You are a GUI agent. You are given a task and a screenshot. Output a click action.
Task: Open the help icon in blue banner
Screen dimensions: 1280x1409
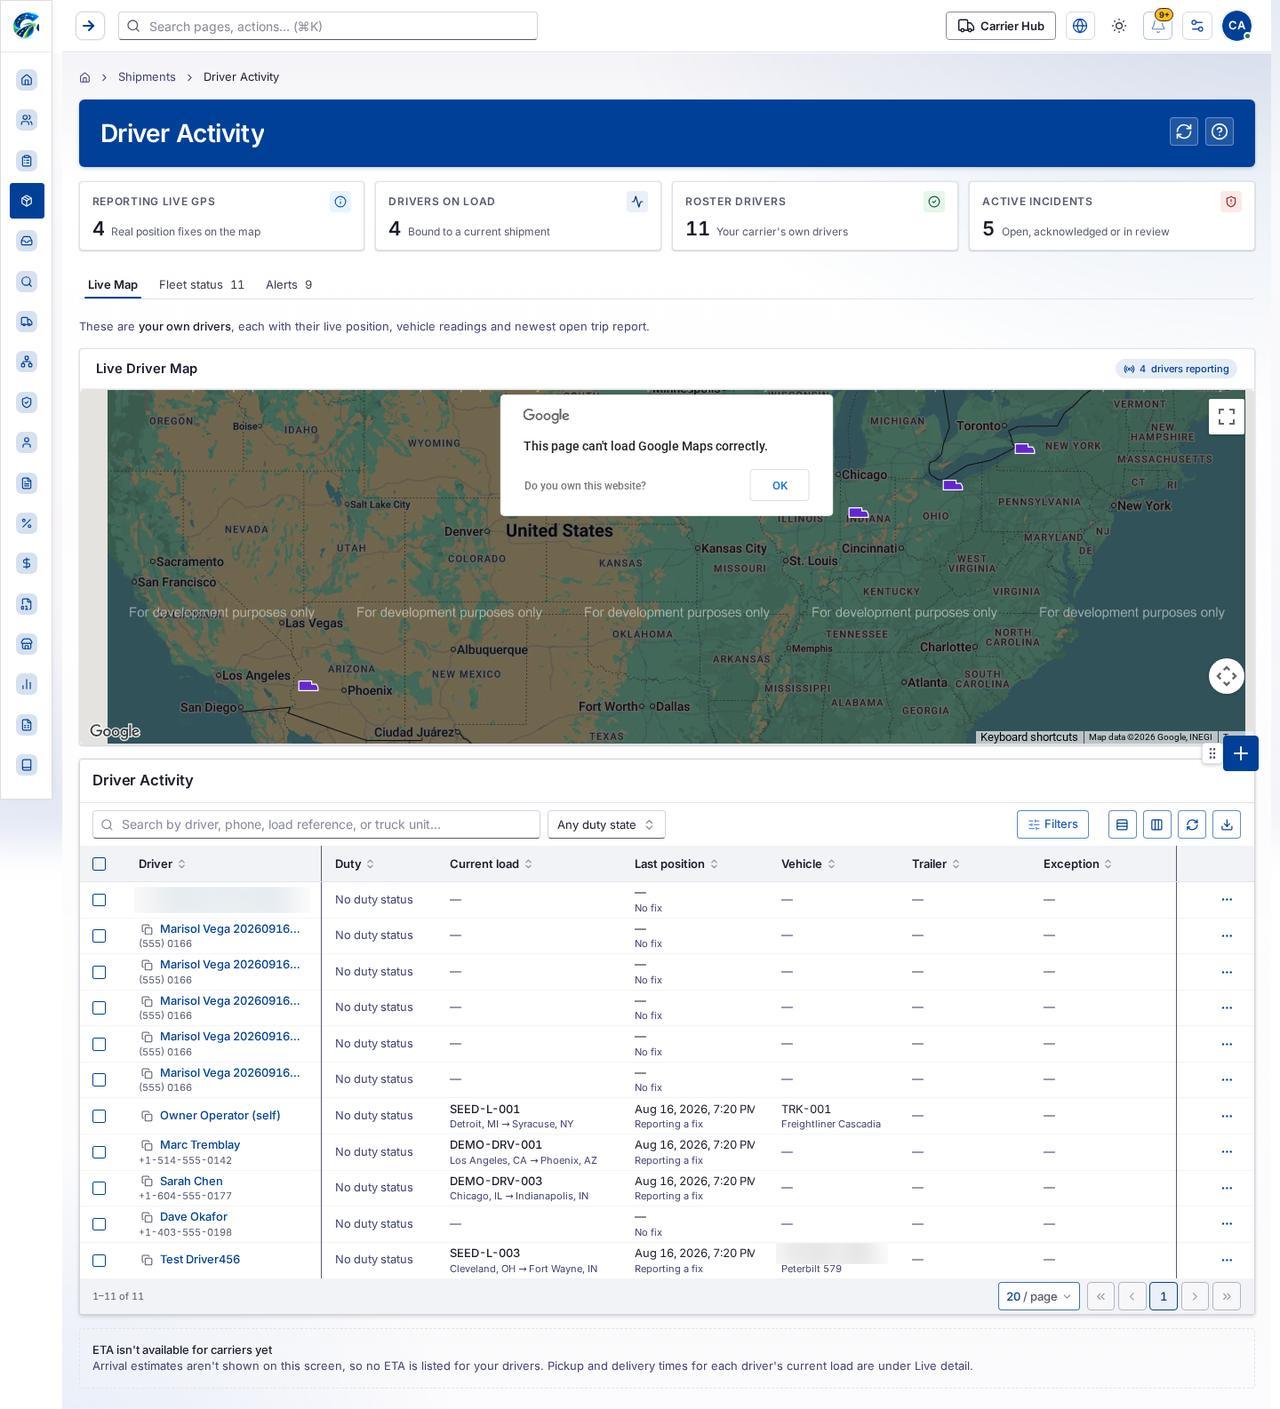tap(1219, 132)
